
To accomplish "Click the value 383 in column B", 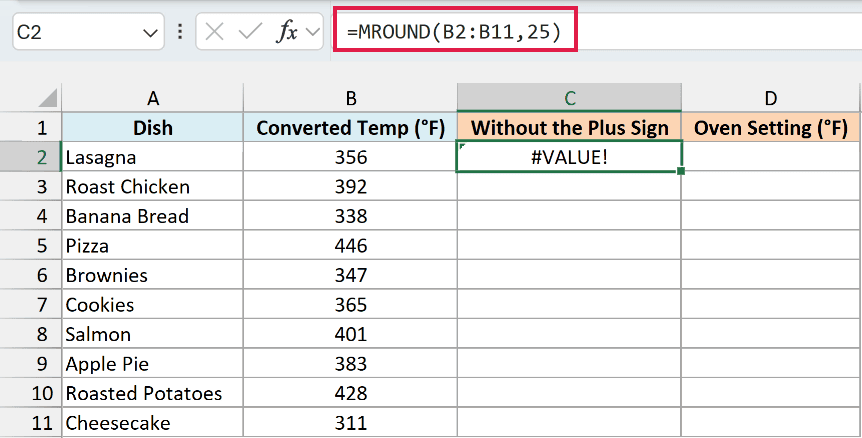I will click(350, 364).
